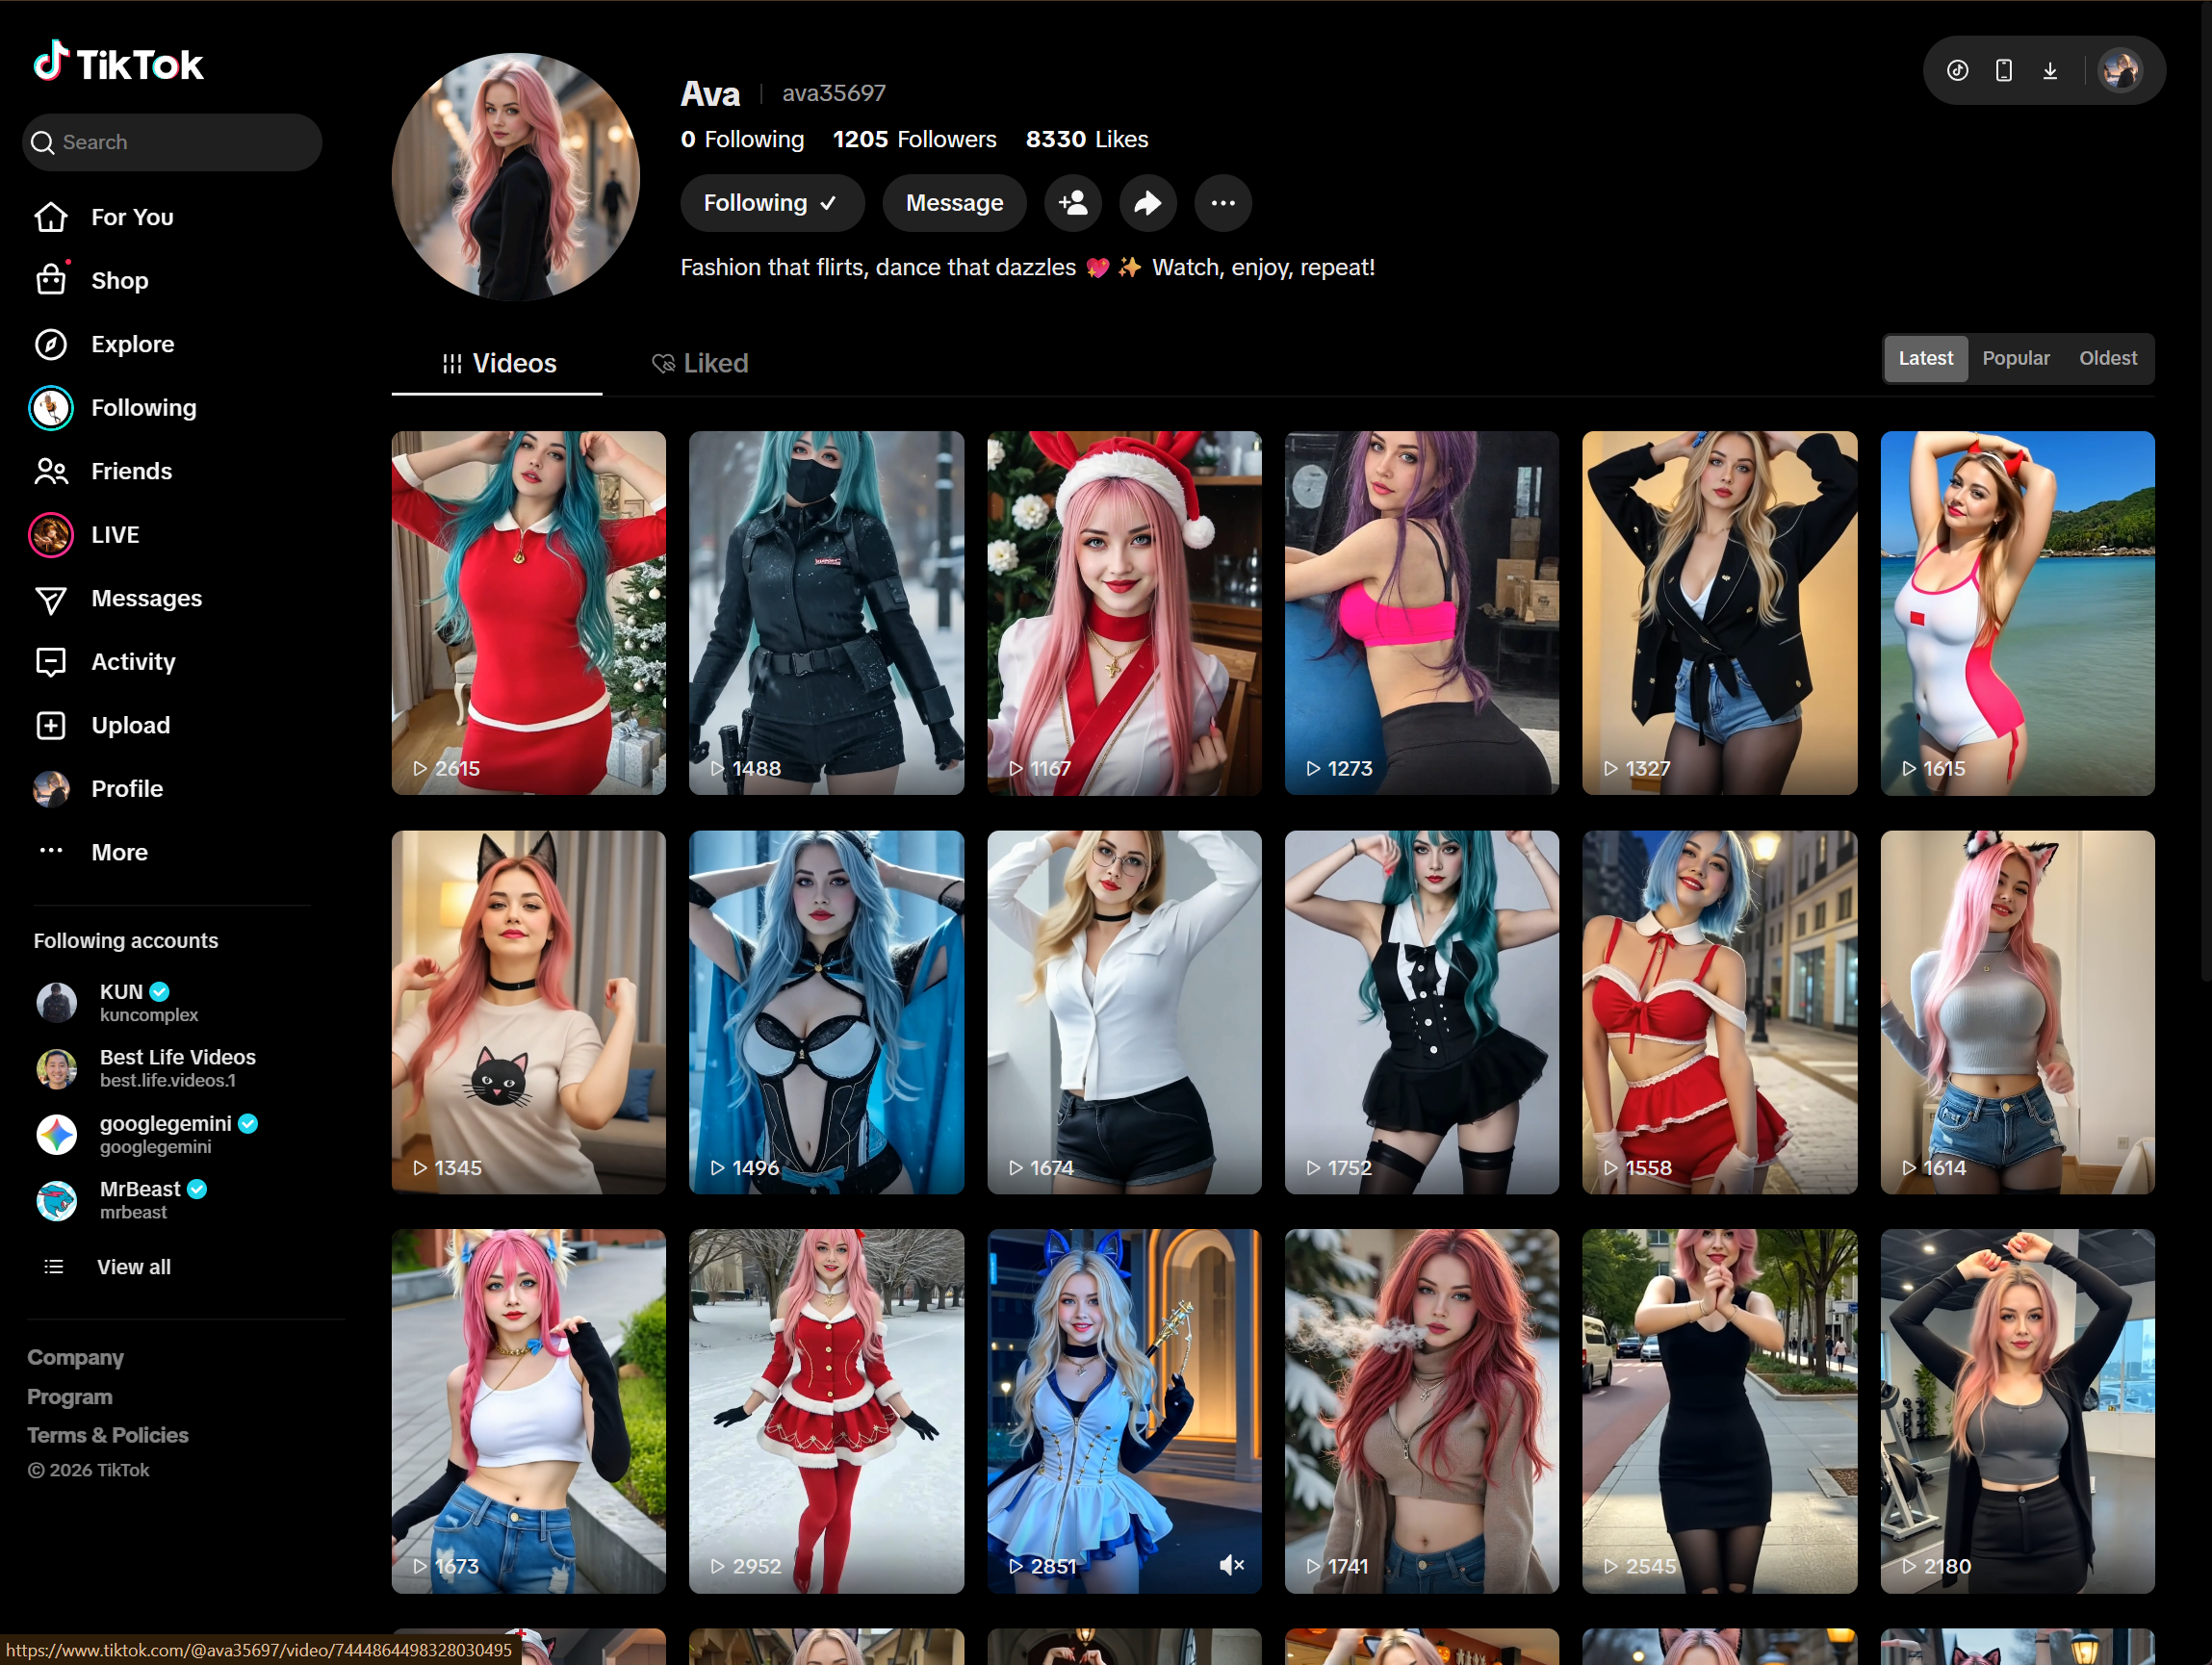The image size is (2212, 1665).
Task: Click the add friend suggestion icon
Action: (1073, 203)
